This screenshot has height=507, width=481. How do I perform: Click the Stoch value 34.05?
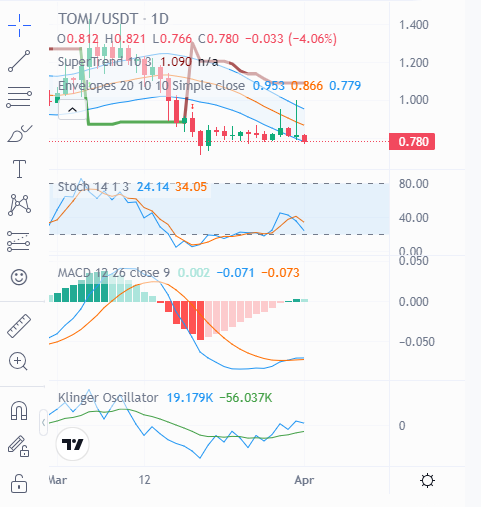click(x=191, y=187)
